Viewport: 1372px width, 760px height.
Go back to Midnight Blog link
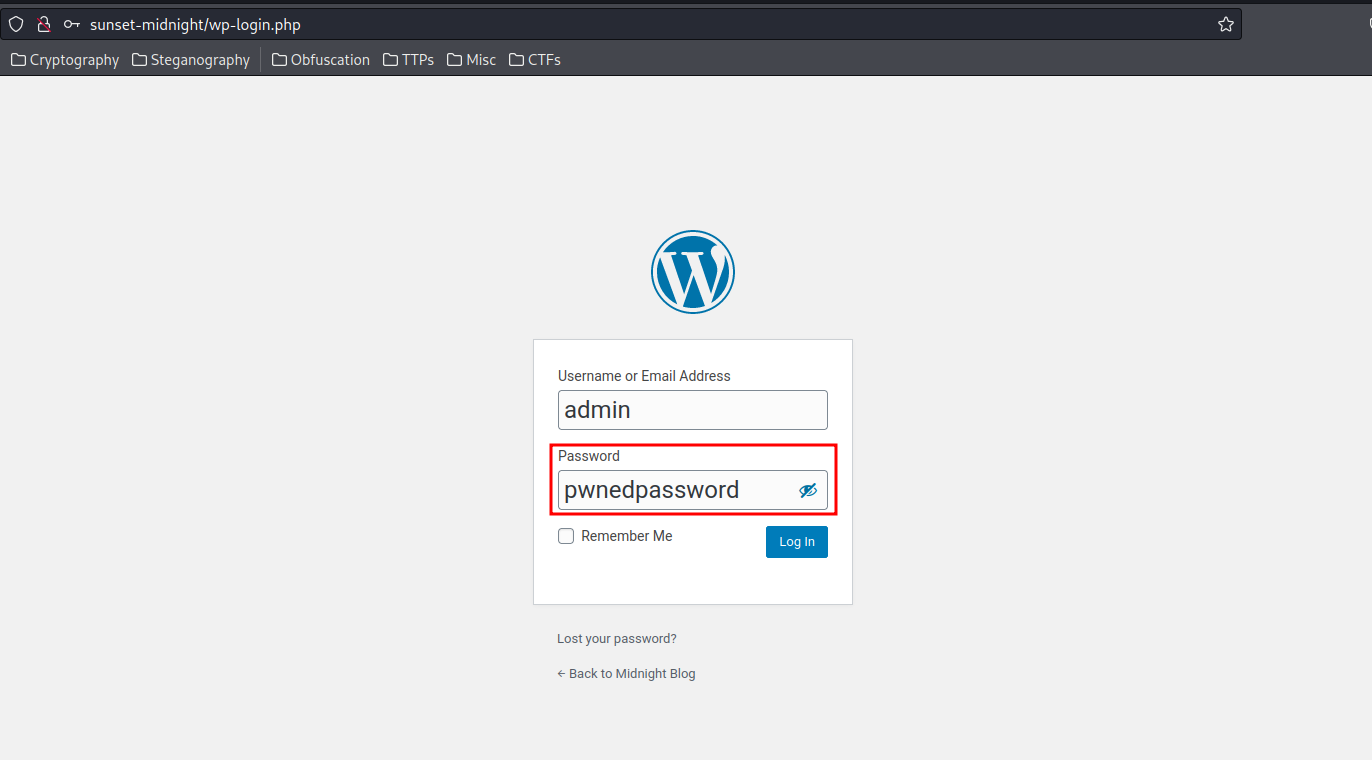(626, 674)
